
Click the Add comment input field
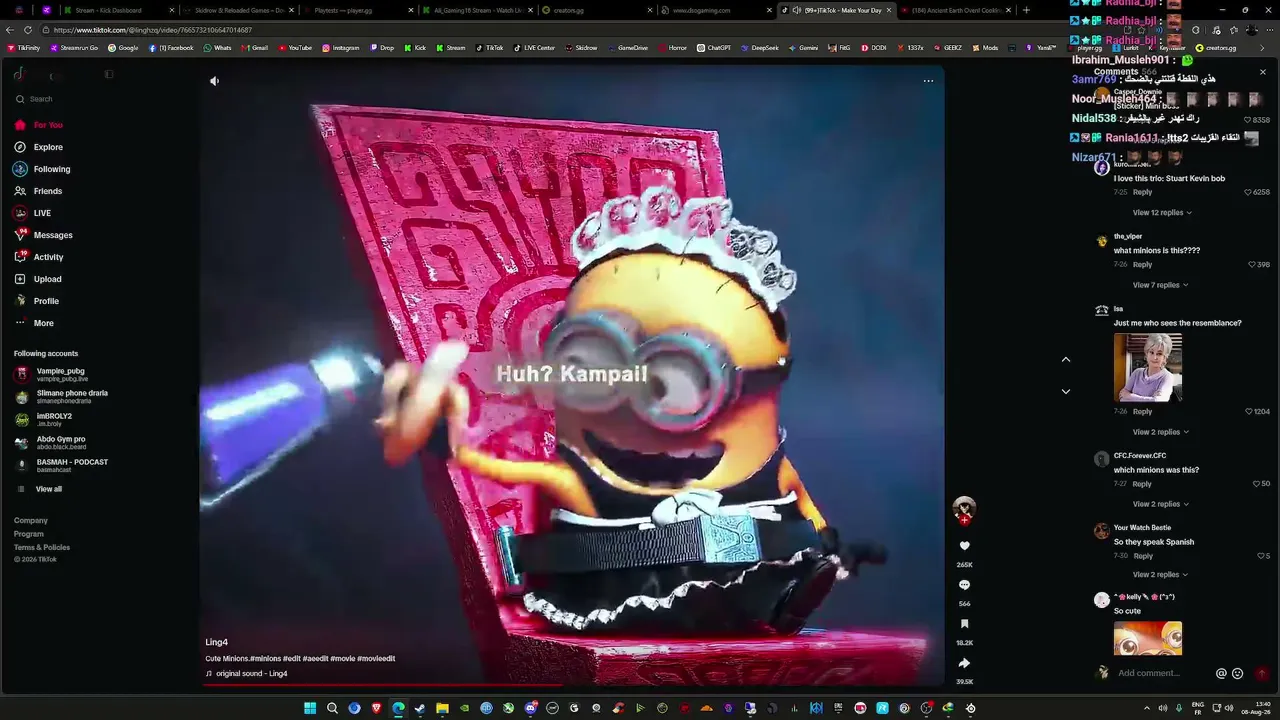pyautogui.click(x=1160, y=673)
